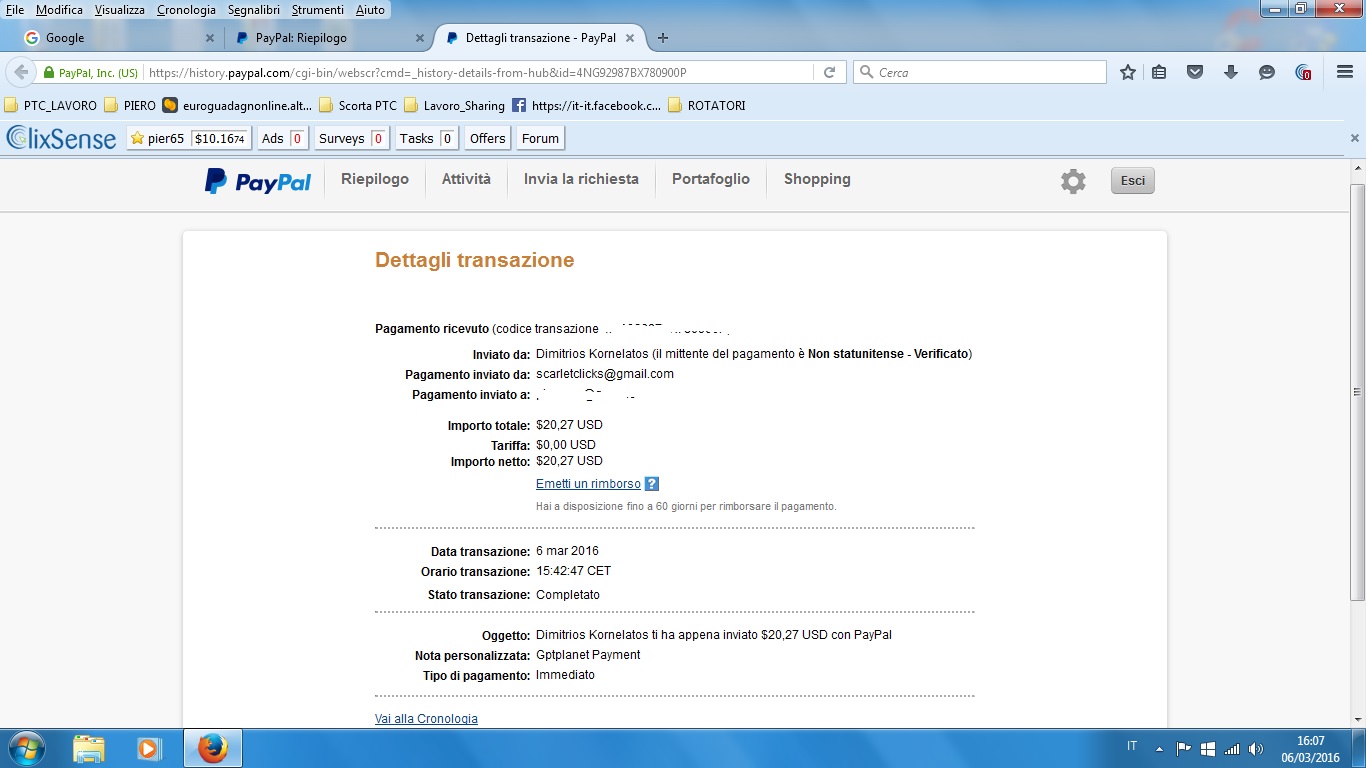
Task: Show hidden tray icons arrow
Action: tap(1159, 748)
